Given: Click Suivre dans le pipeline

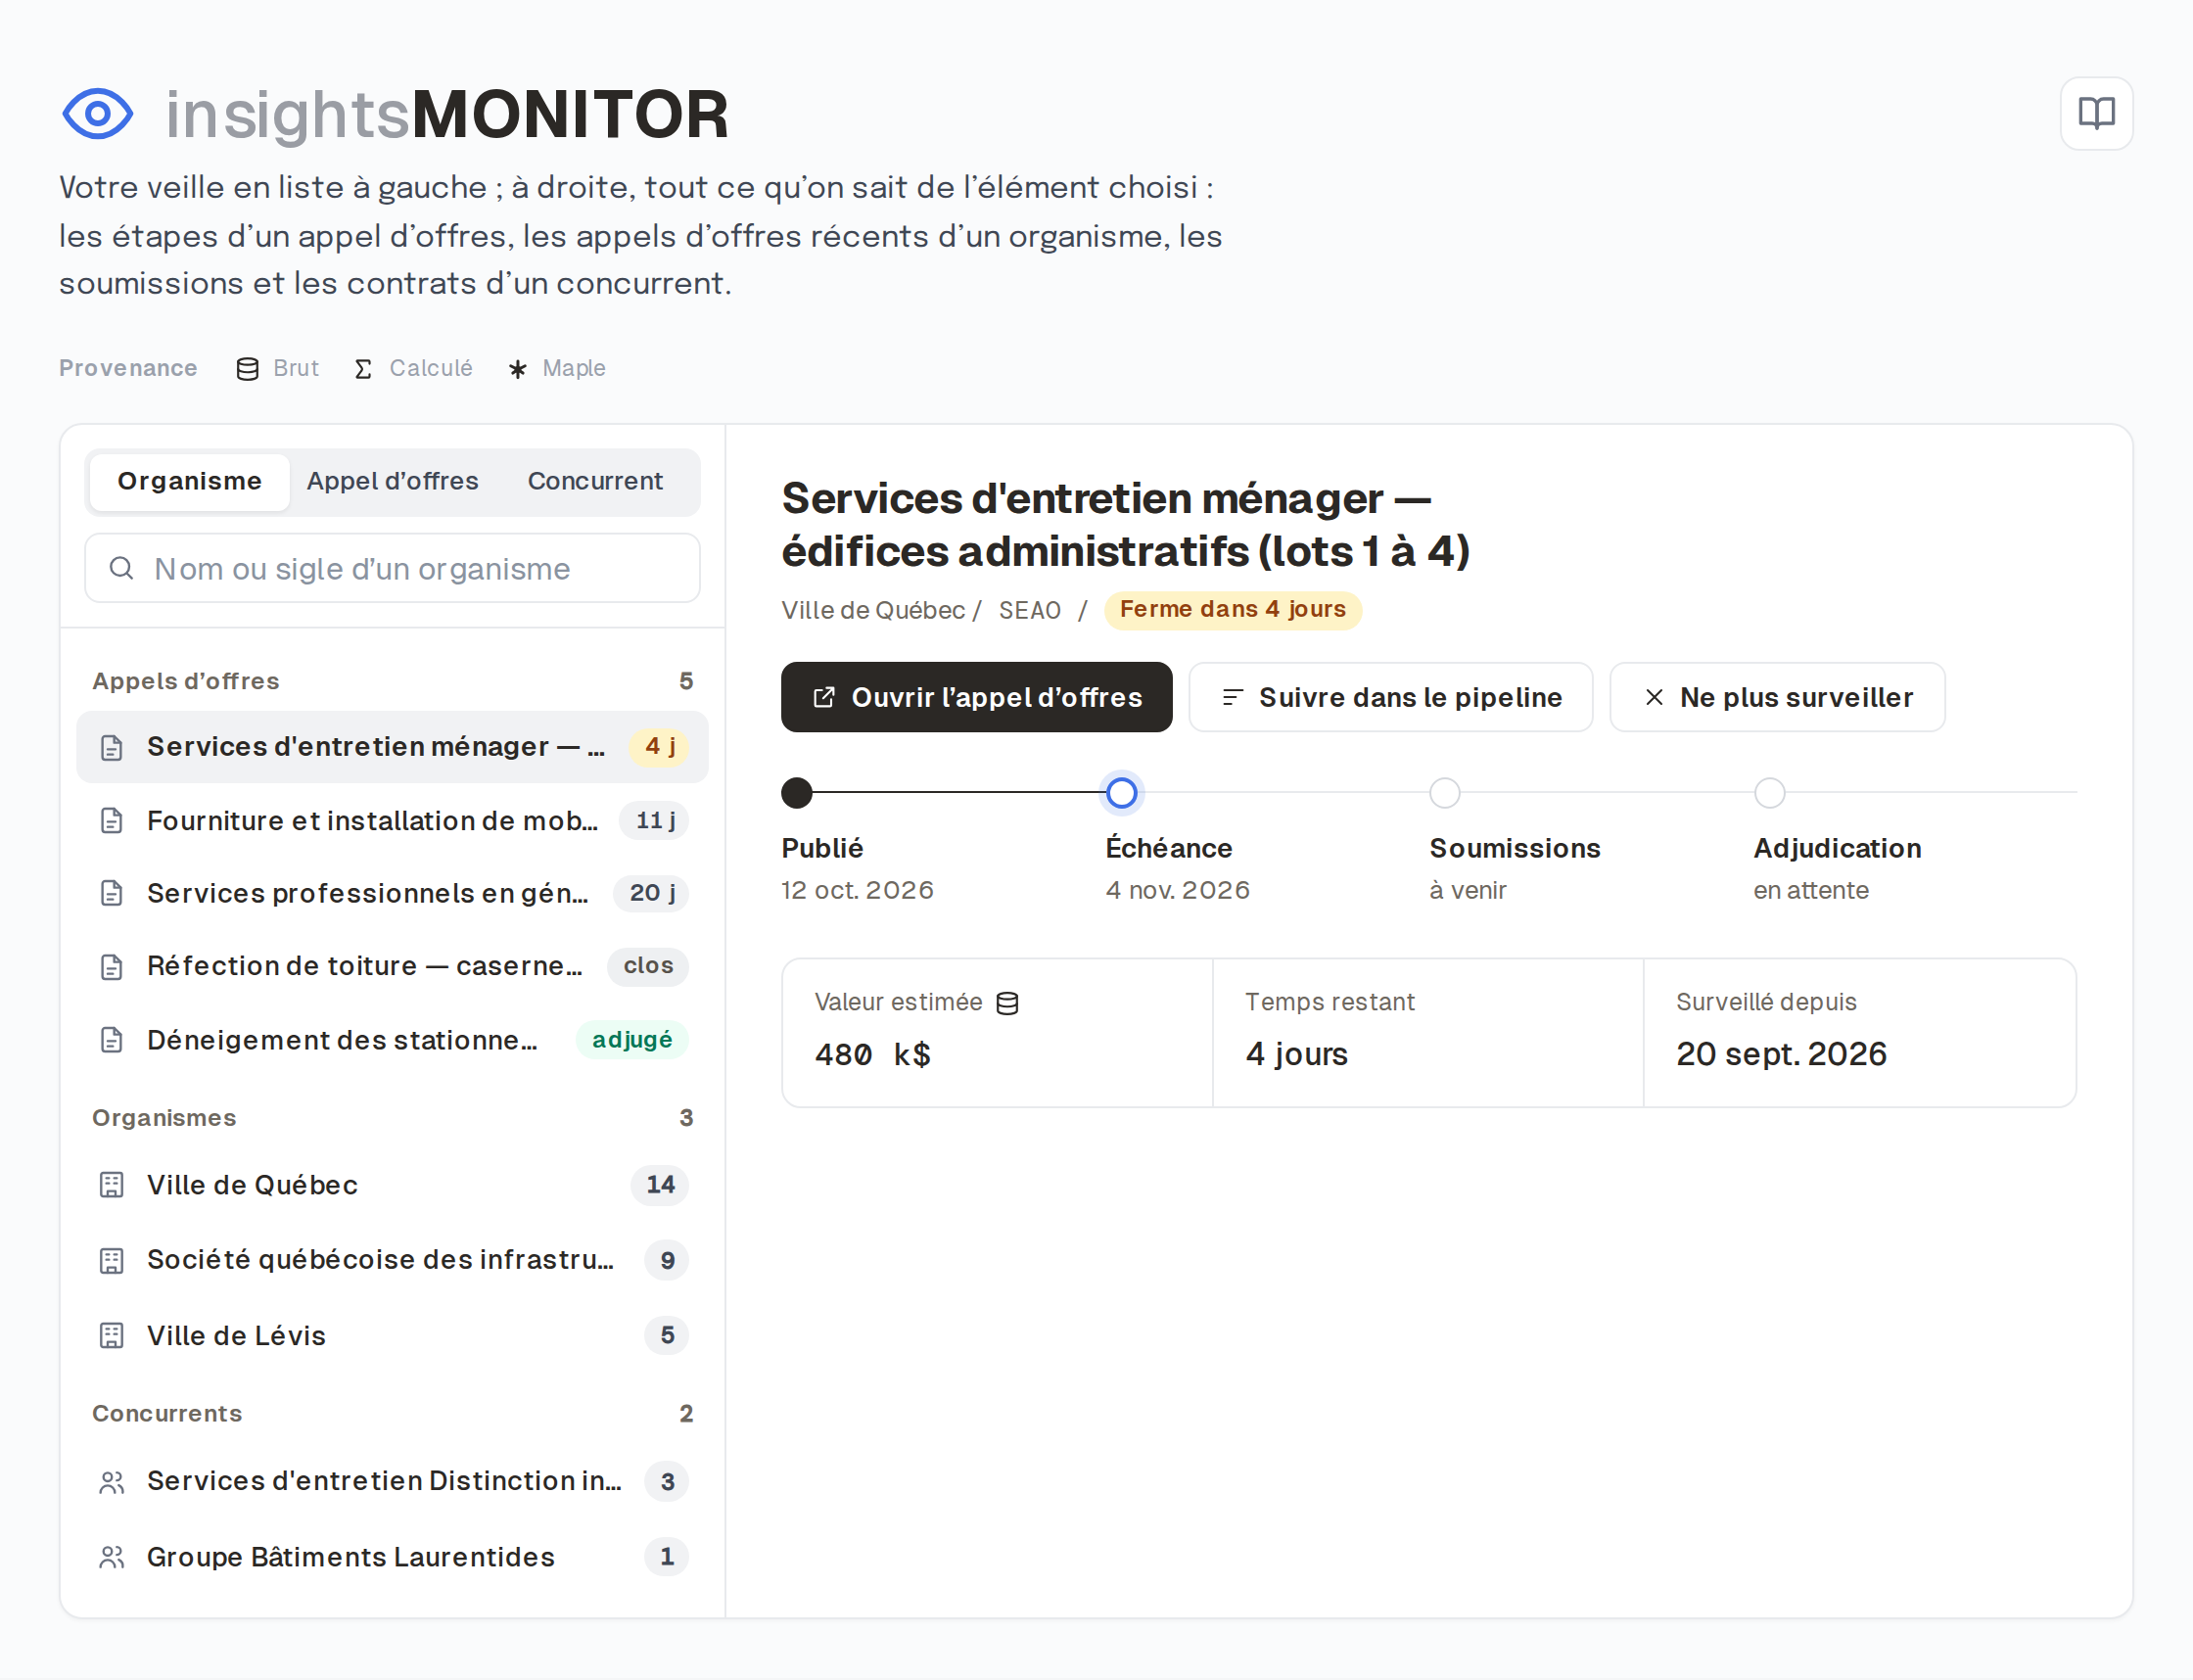Looking at the screenshot, I should tap(1390, 697).
